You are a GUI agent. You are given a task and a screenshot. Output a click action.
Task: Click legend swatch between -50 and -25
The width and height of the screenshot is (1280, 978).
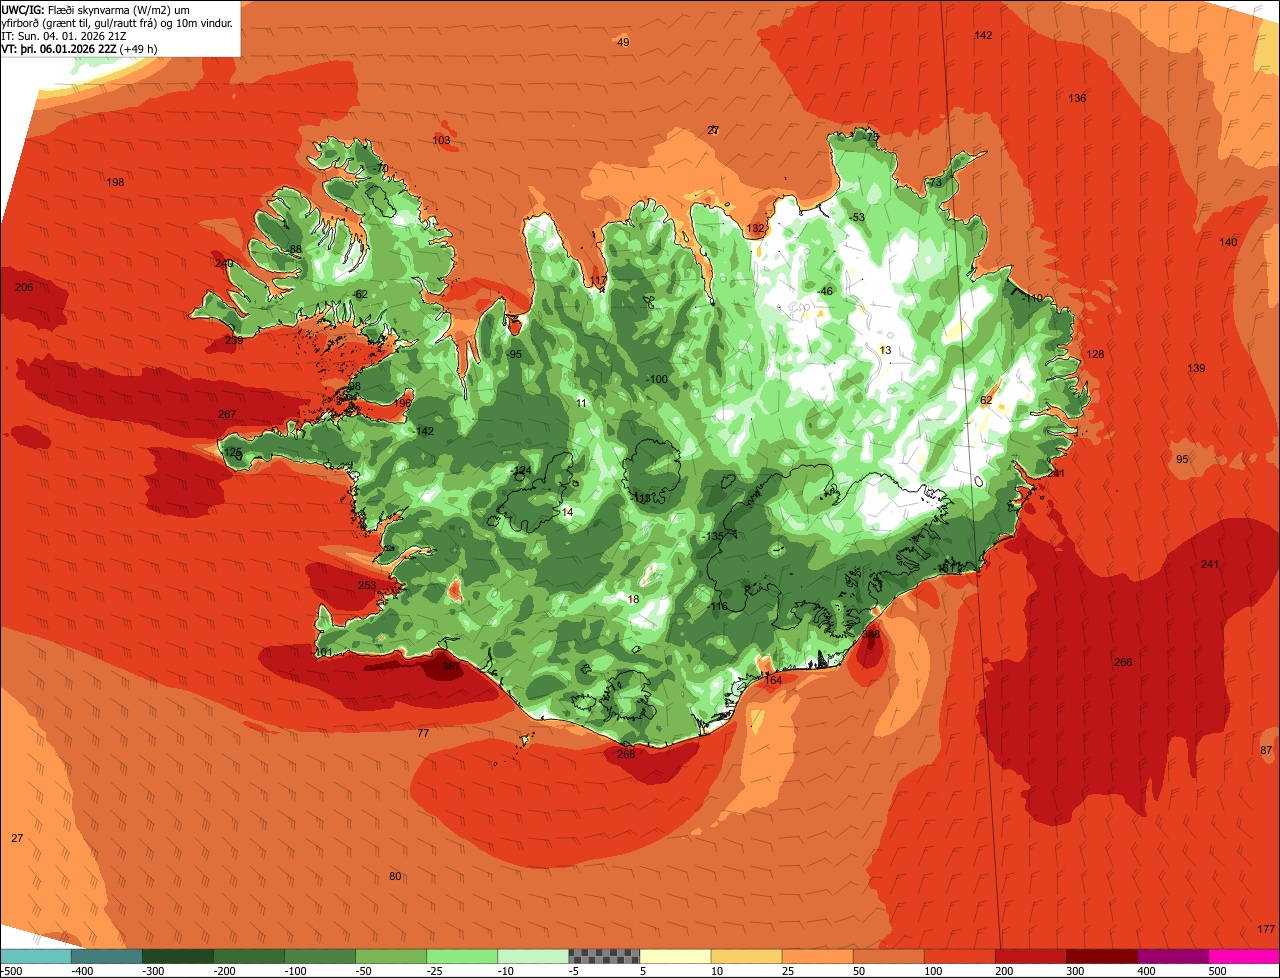[390, 956]
